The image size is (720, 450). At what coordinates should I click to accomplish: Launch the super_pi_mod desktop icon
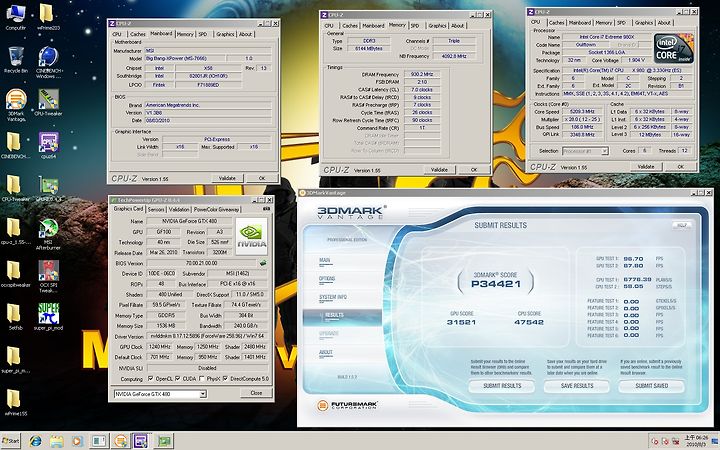pyautogui.click(x=48, y=317)
